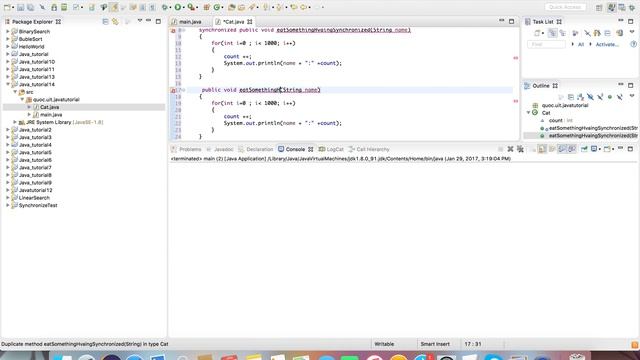This screenshot has height=360, width=640.
Task: Toggle Hide Non-Public Members green dot in Outline
Action: coord(610,97)
